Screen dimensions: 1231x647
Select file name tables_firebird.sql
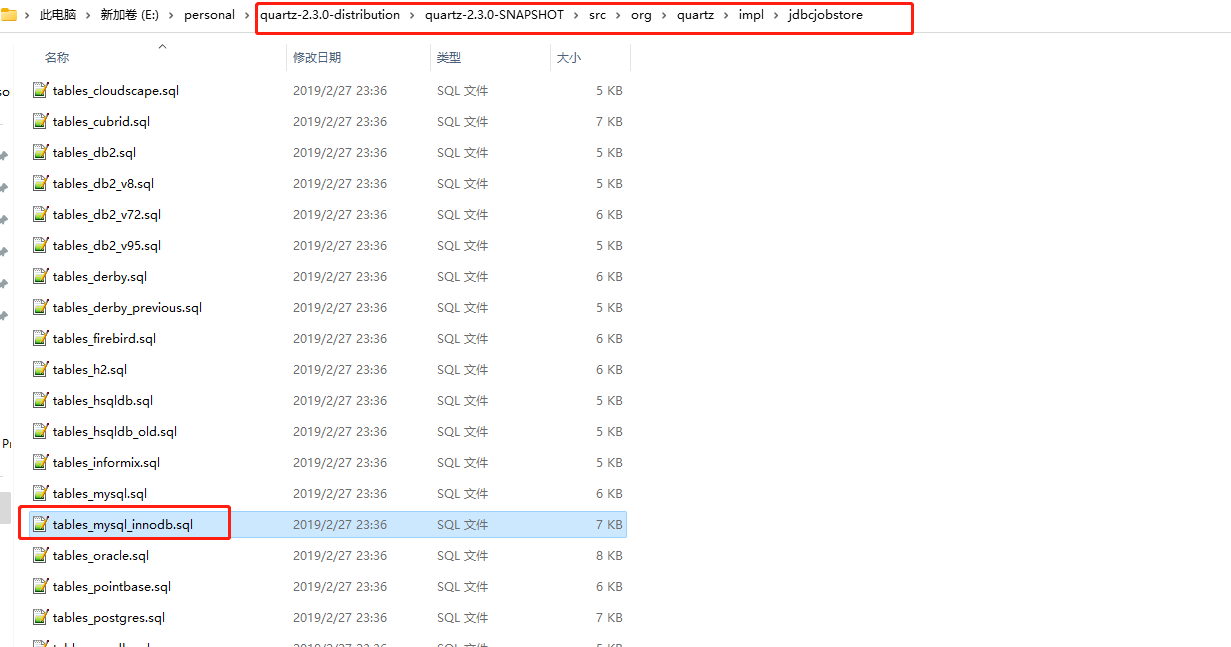[104, 338]
